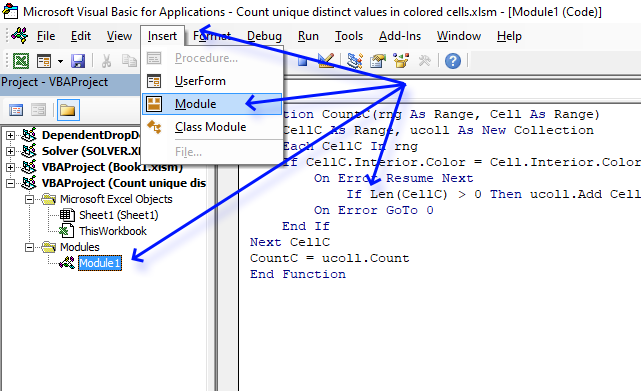Click the ThisWorkbook icon
Viewport: 641px width, 391px height.
tap(66, 231)
